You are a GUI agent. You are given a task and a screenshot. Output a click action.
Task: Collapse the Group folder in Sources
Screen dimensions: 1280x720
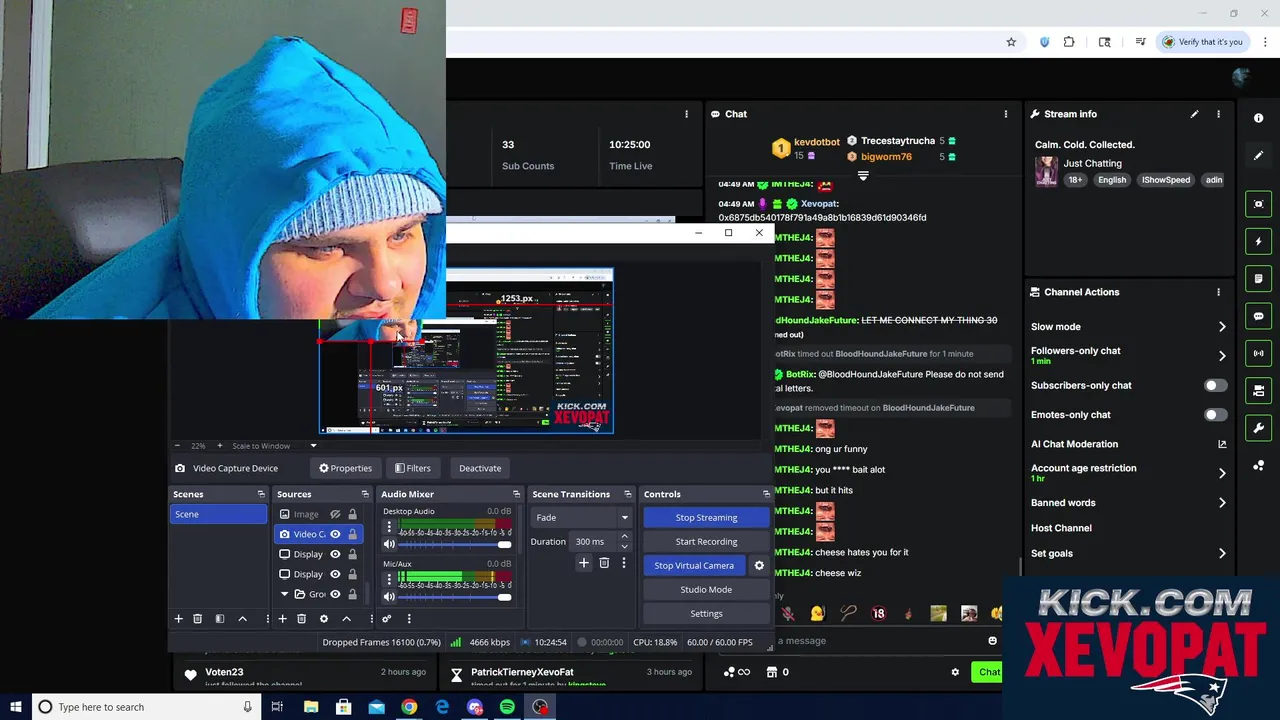[x=285, y=594]
